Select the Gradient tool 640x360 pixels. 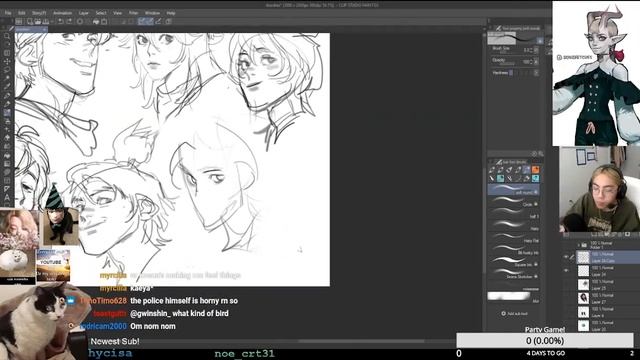pos(7,164)
